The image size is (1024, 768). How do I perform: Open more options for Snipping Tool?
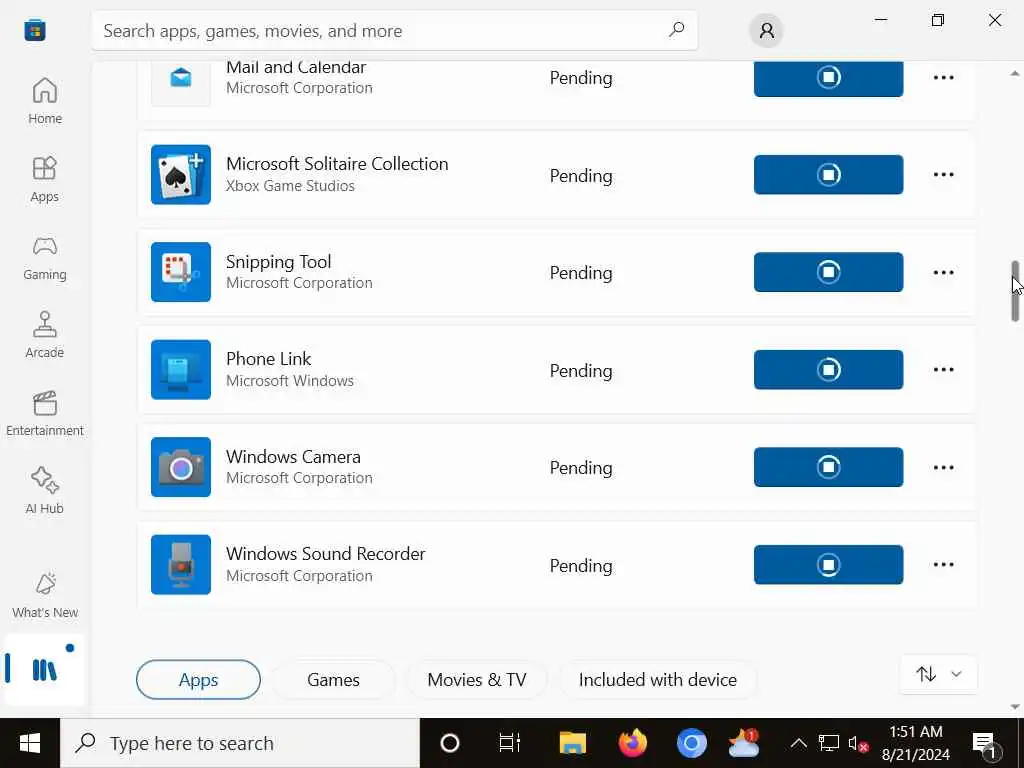[x=943, y=272]
